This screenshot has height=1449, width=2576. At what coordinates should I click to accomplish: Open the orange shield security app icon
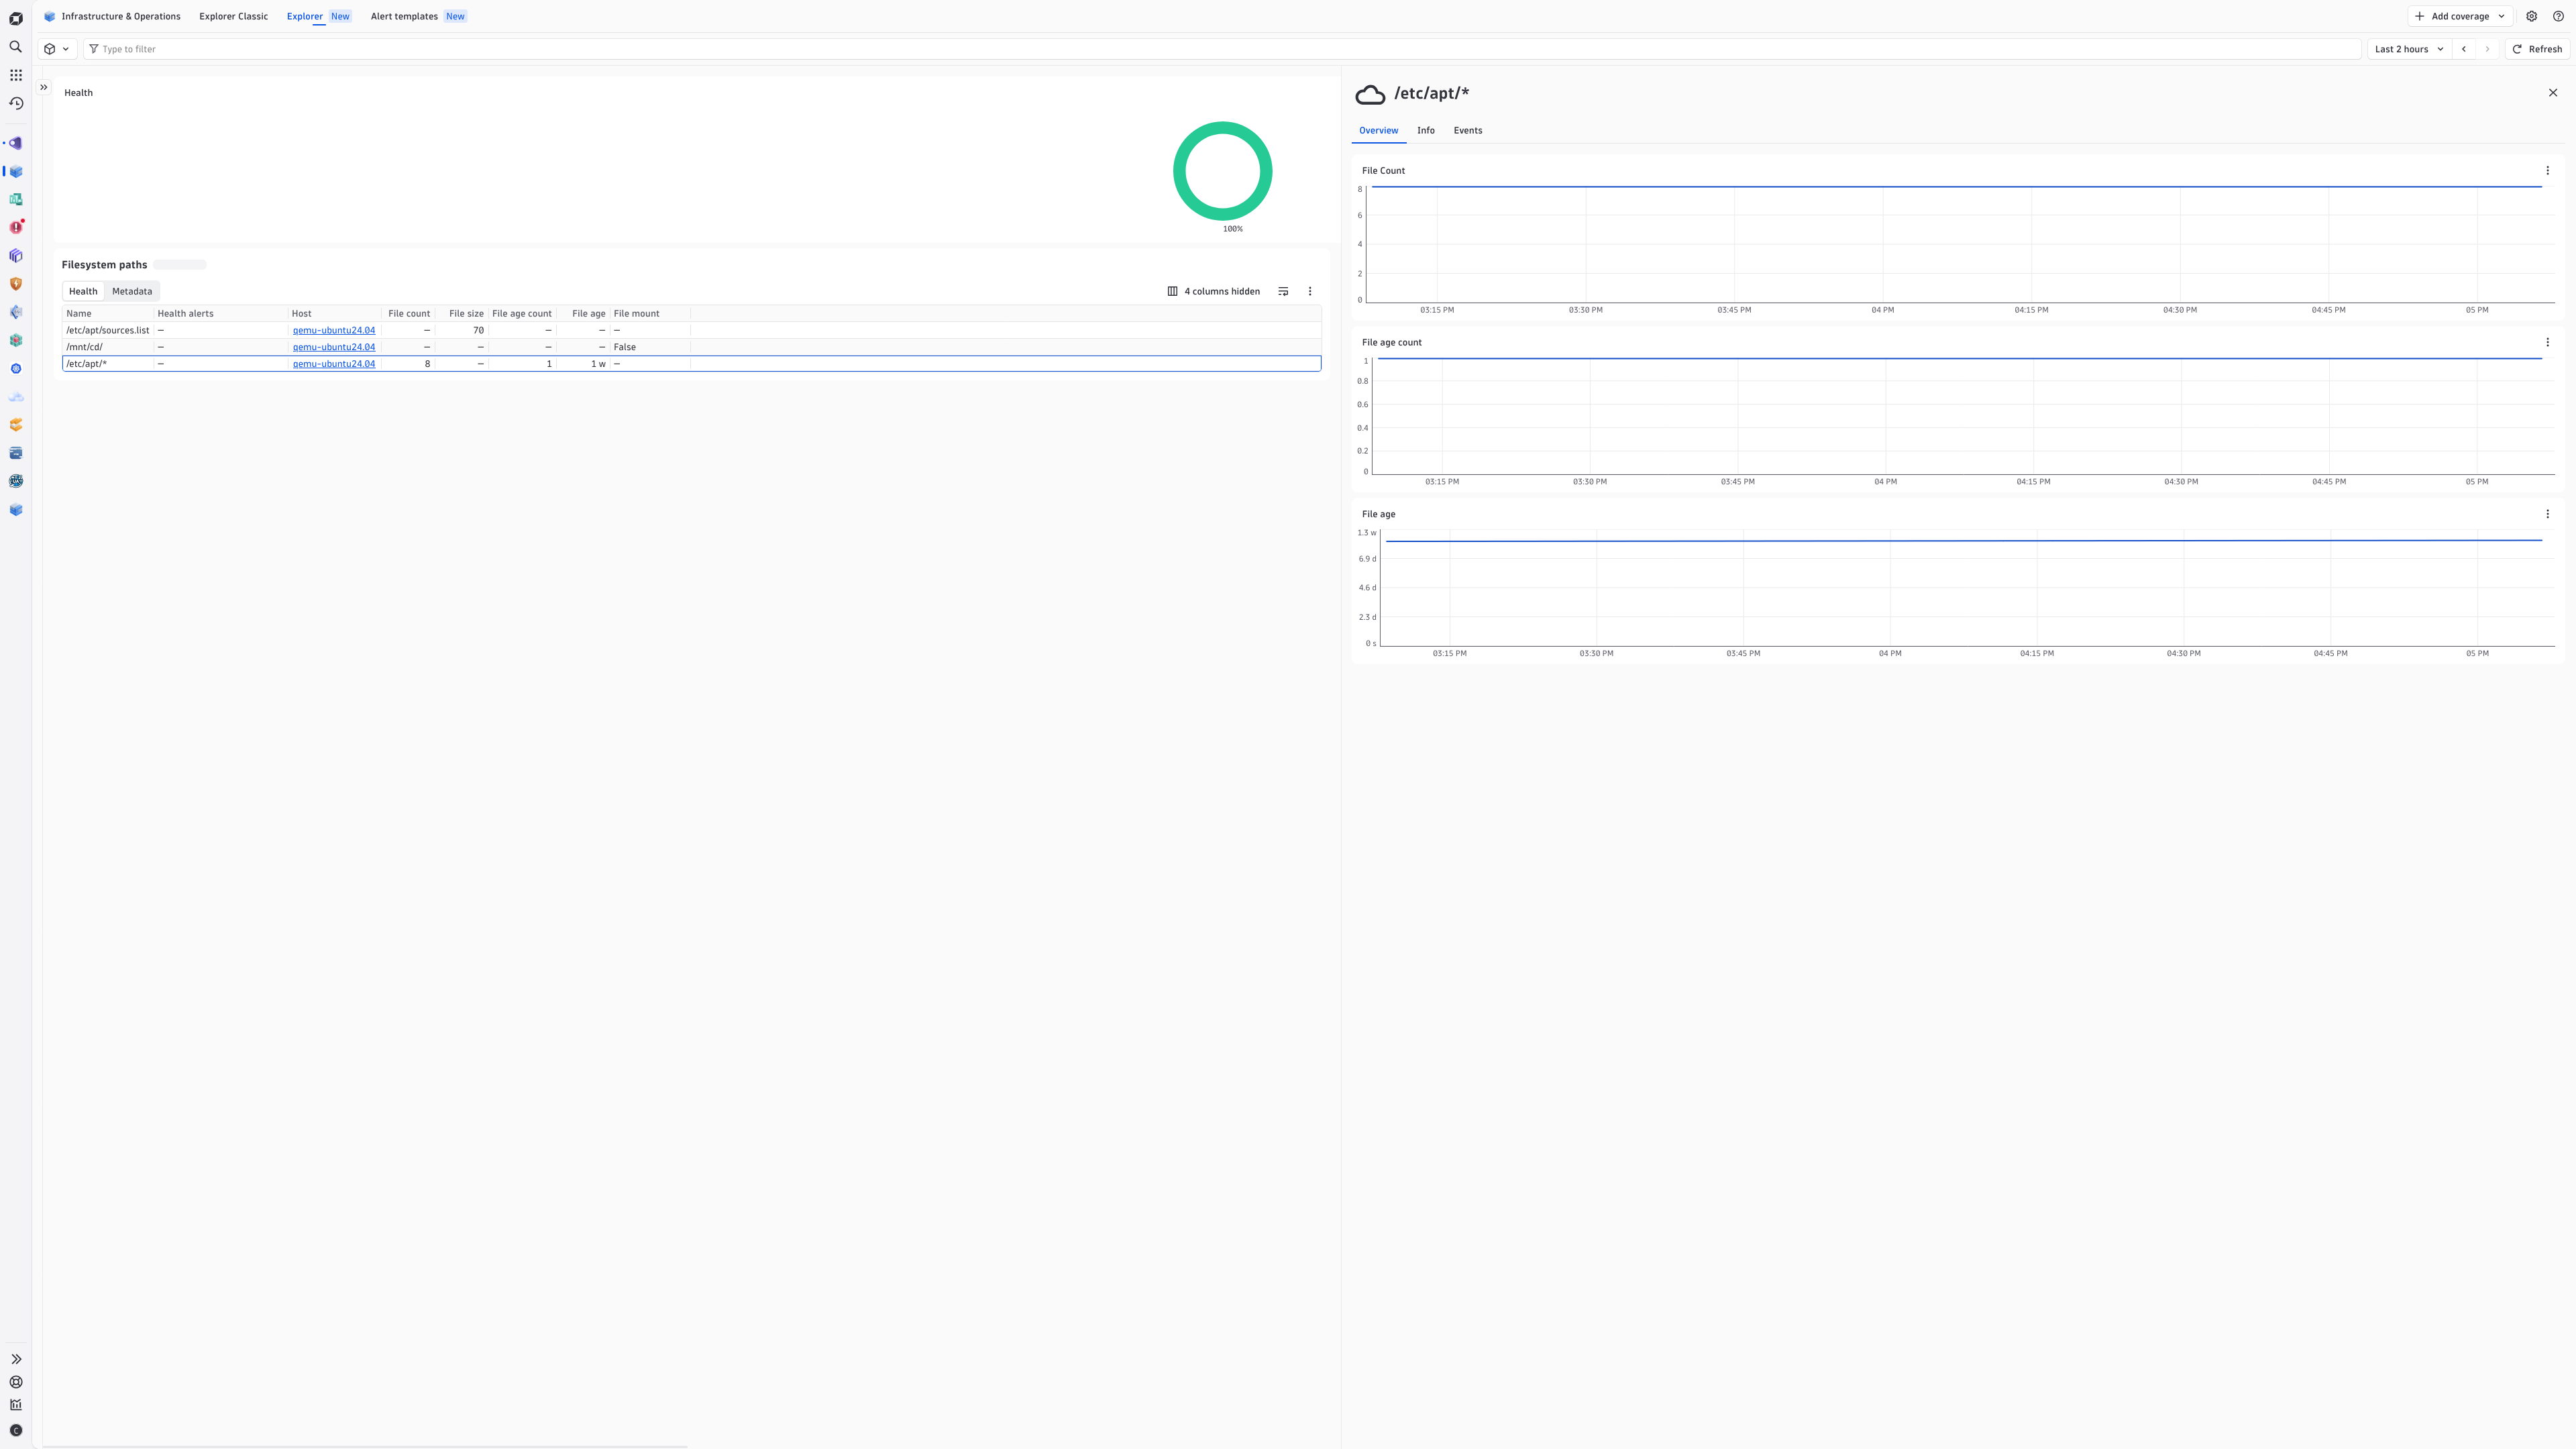coord(16,284)
